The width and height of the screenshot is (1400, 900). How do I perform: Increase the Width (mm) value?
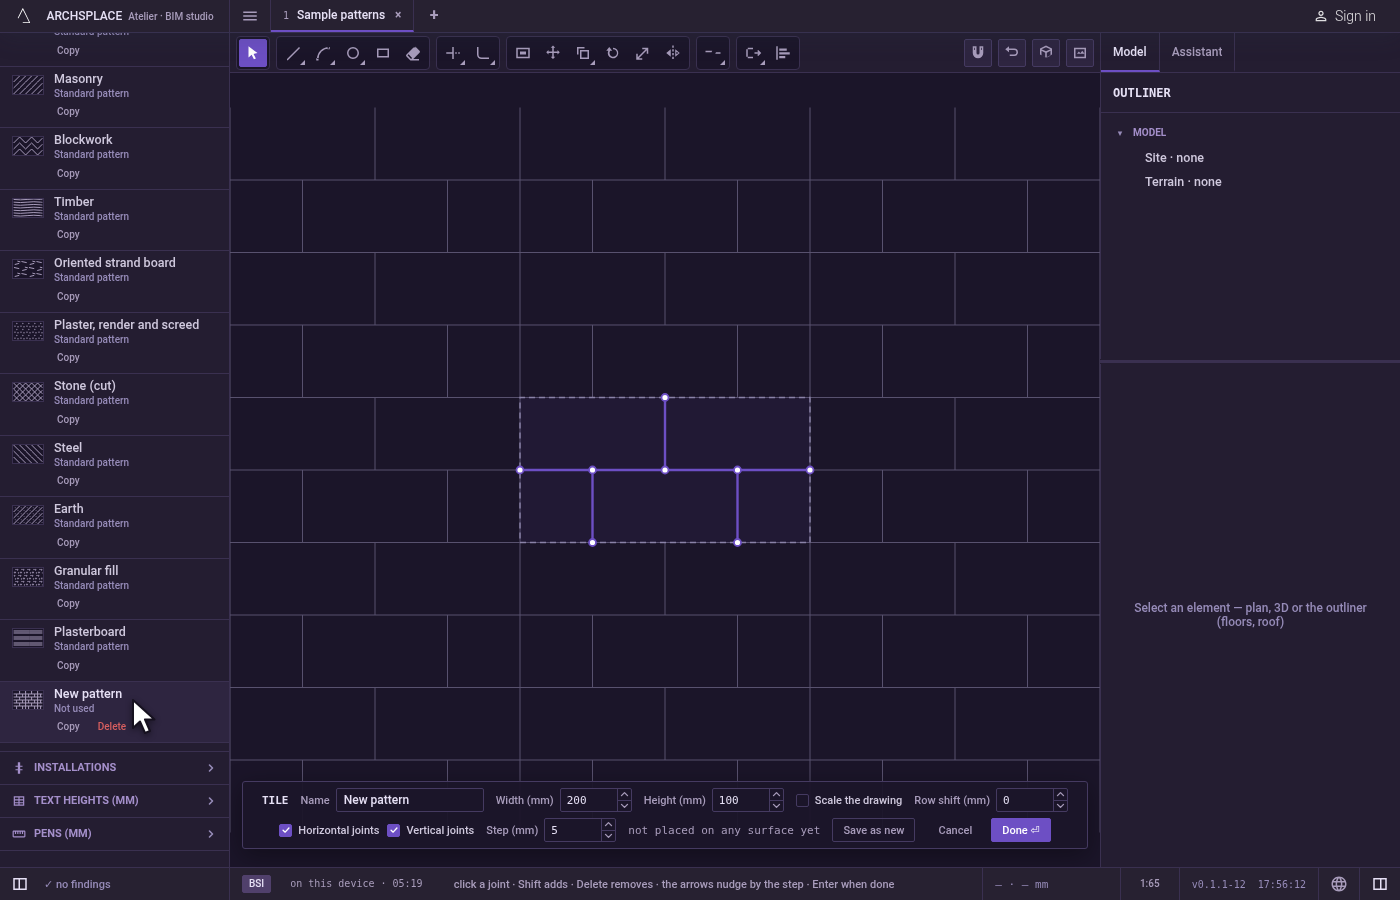625,795
